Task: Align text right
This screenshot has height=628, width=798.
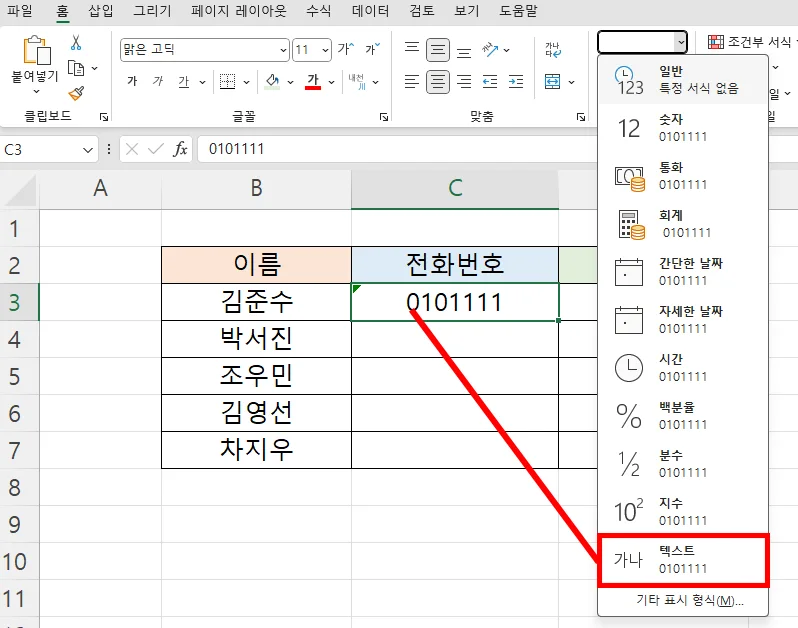Action: [x=464, y=81]
